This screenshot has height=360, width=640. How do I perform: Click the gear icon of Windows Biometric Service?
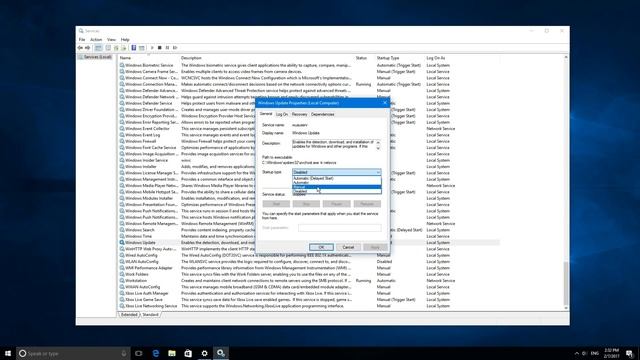pos(122,65)
